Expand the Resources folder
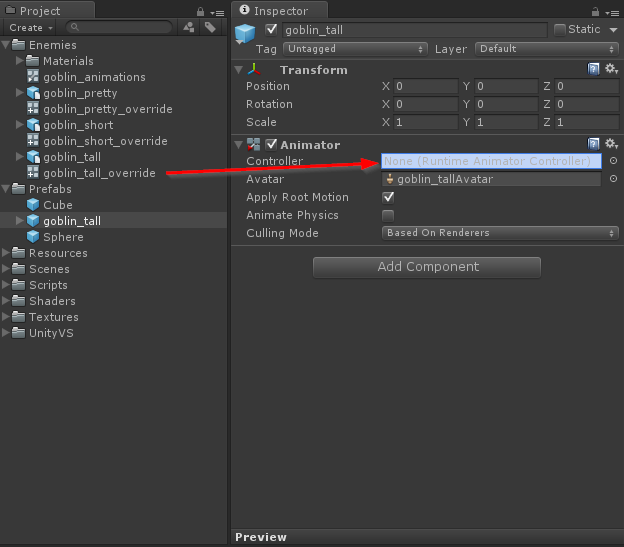The height and width of the screenshot is (547, 624). 6,253
